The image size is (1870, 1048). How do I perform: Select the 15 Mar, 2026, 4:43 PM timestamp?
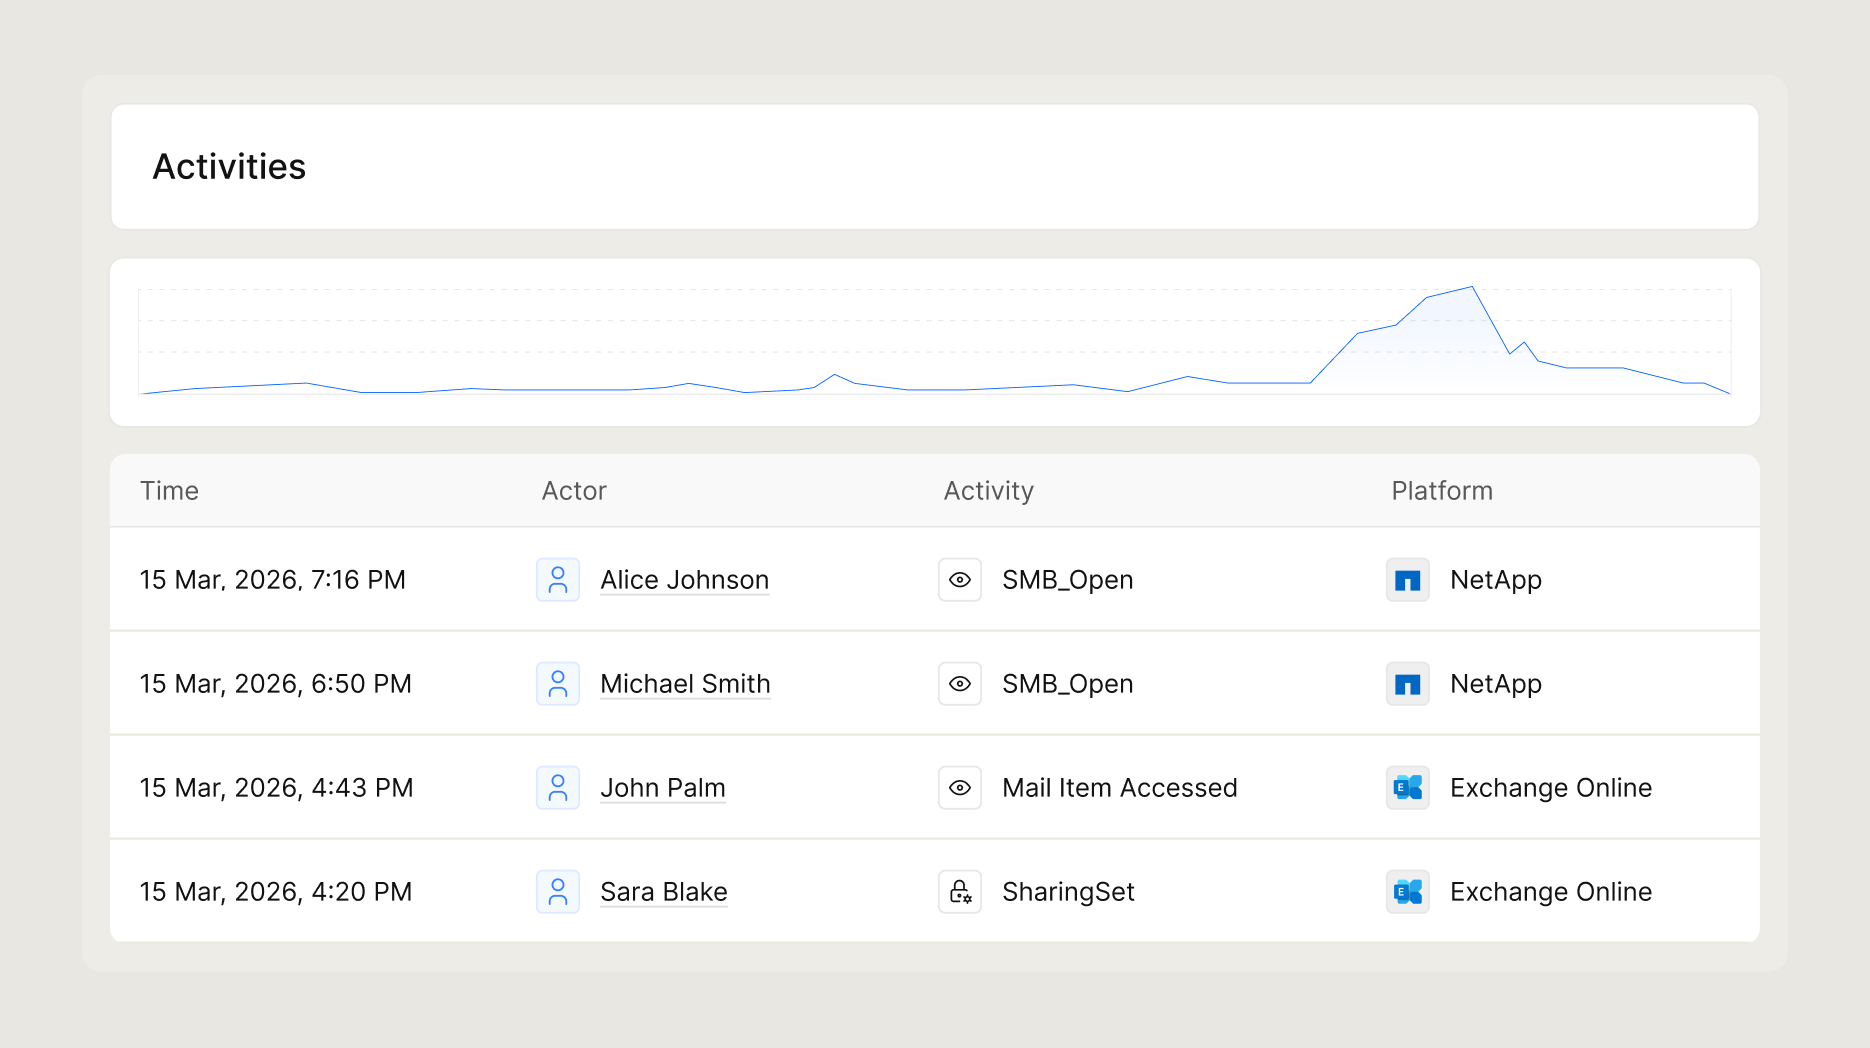point(277,788)
